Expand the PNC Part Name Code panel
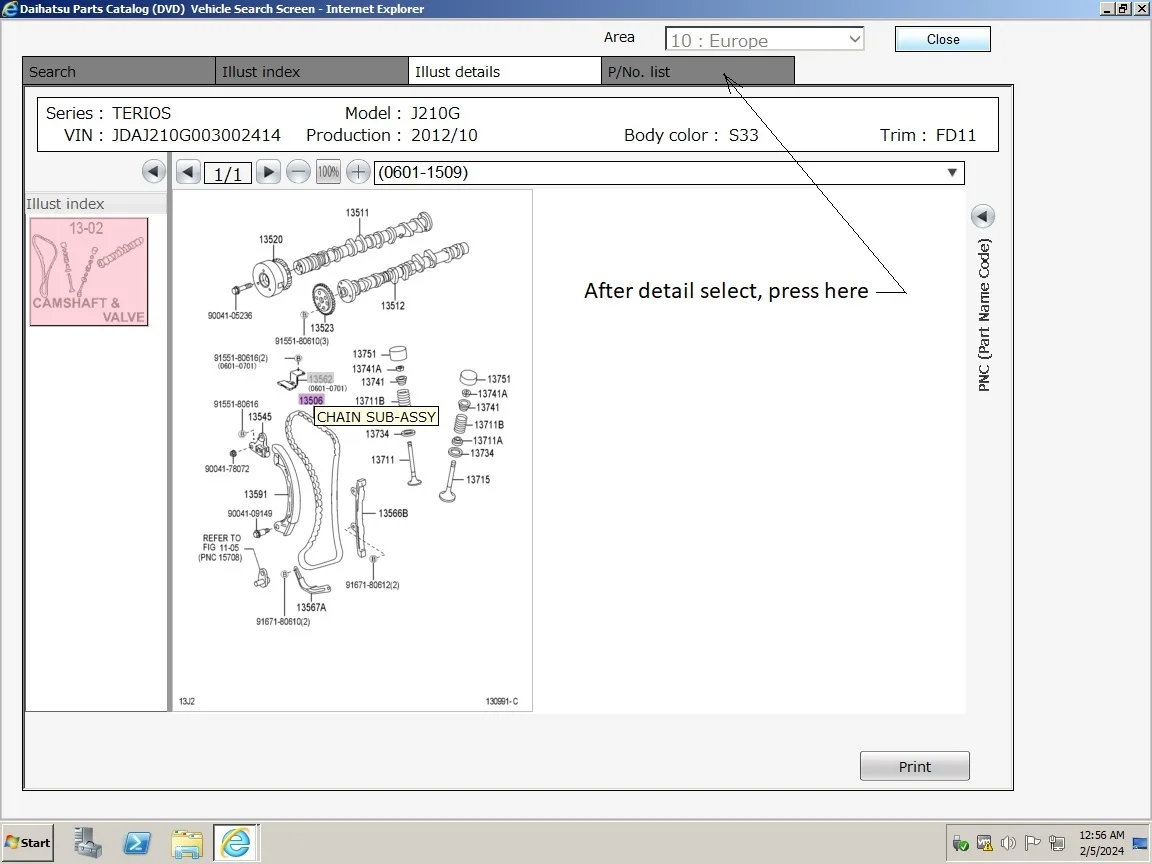Screen dimensions: 1152x864 pyautogui.click(x=982, y=216)
